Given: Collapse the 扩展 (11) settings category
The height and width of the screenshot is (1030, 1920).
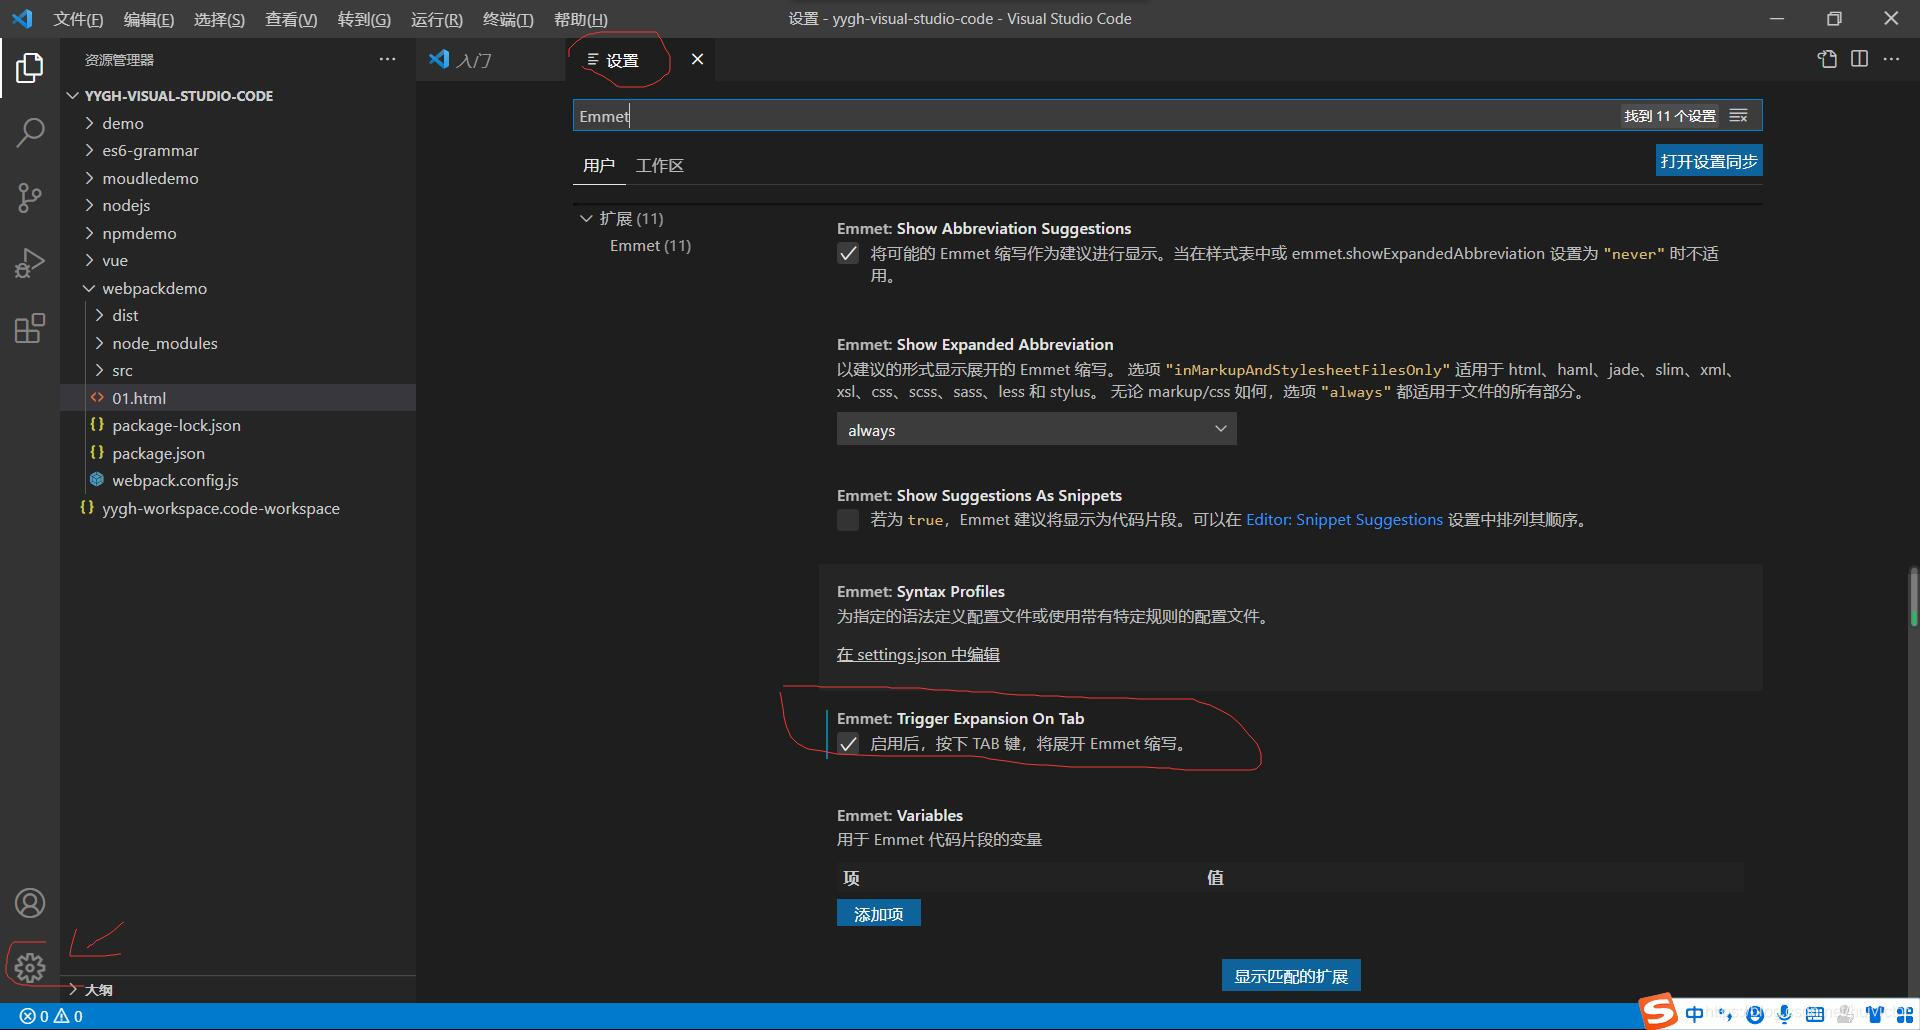Looking at the screenshot, I should point(587,218).
